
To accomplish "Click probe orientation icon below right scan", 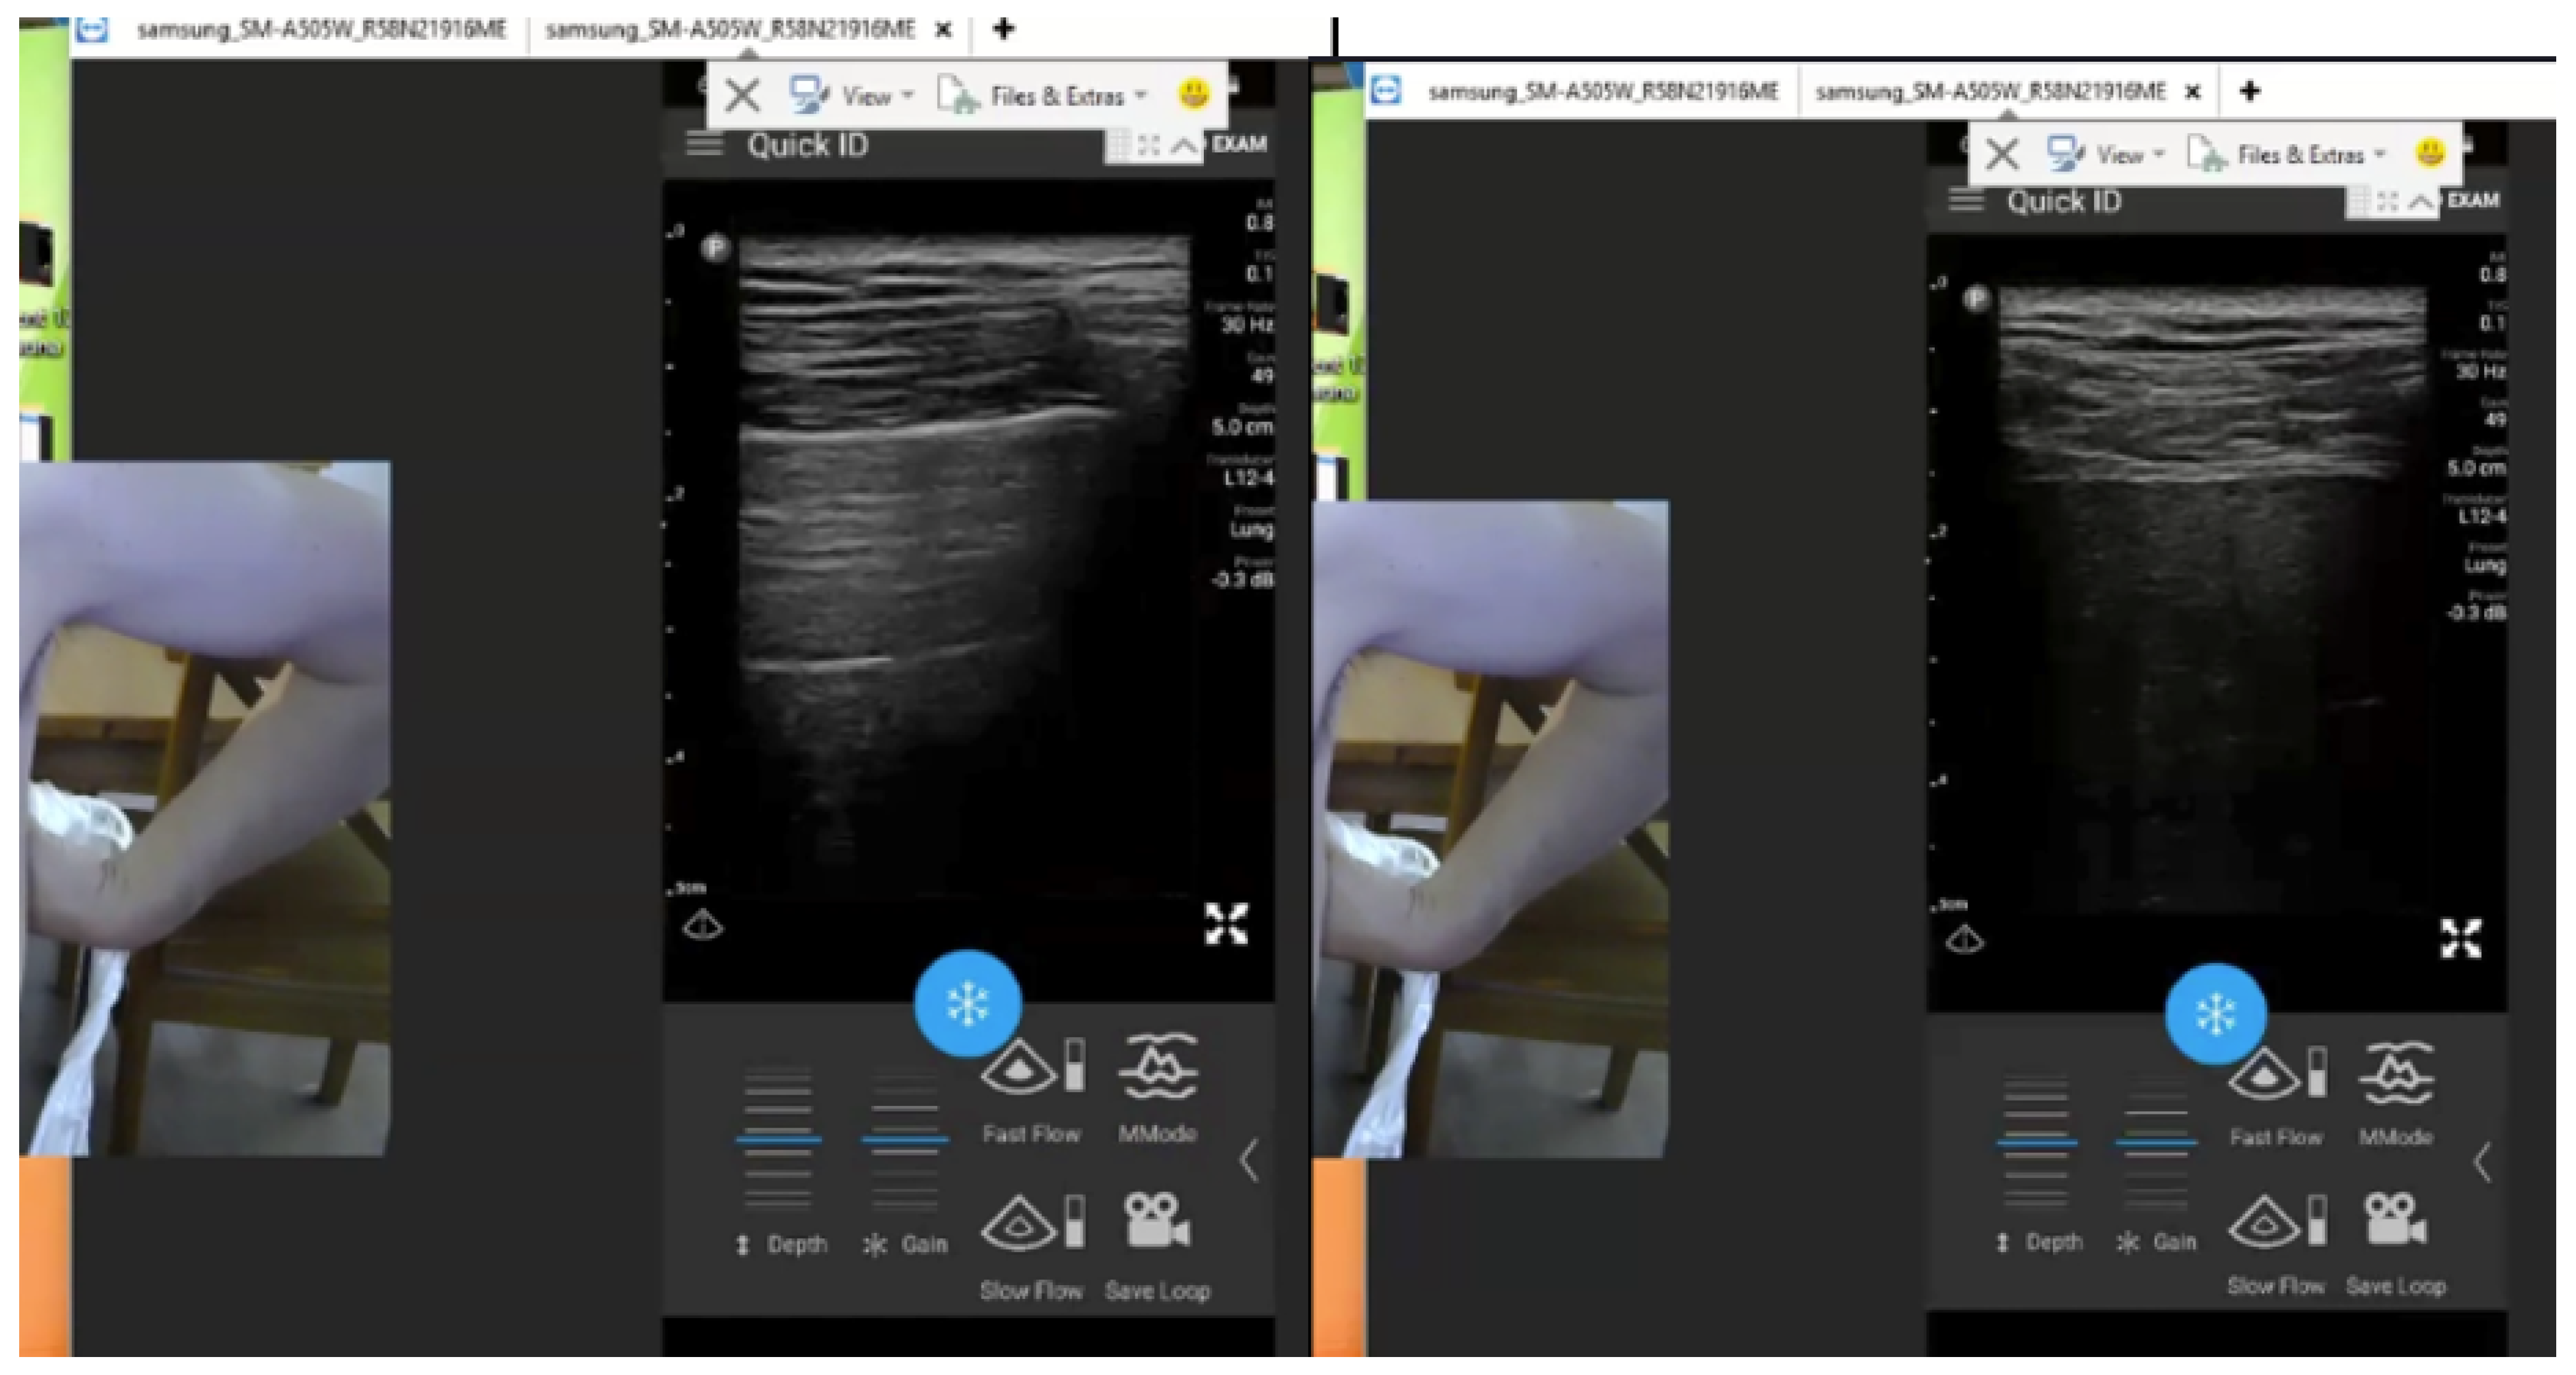I will point(1964,940).
